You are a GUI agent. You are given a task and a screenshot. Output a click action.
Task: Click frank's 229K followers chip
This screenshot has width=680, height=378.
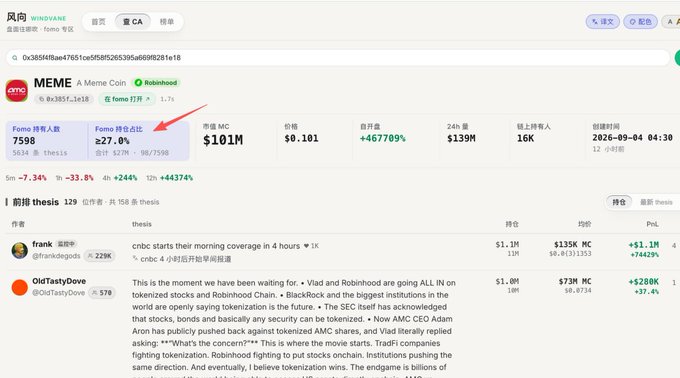tap(100, 256)
